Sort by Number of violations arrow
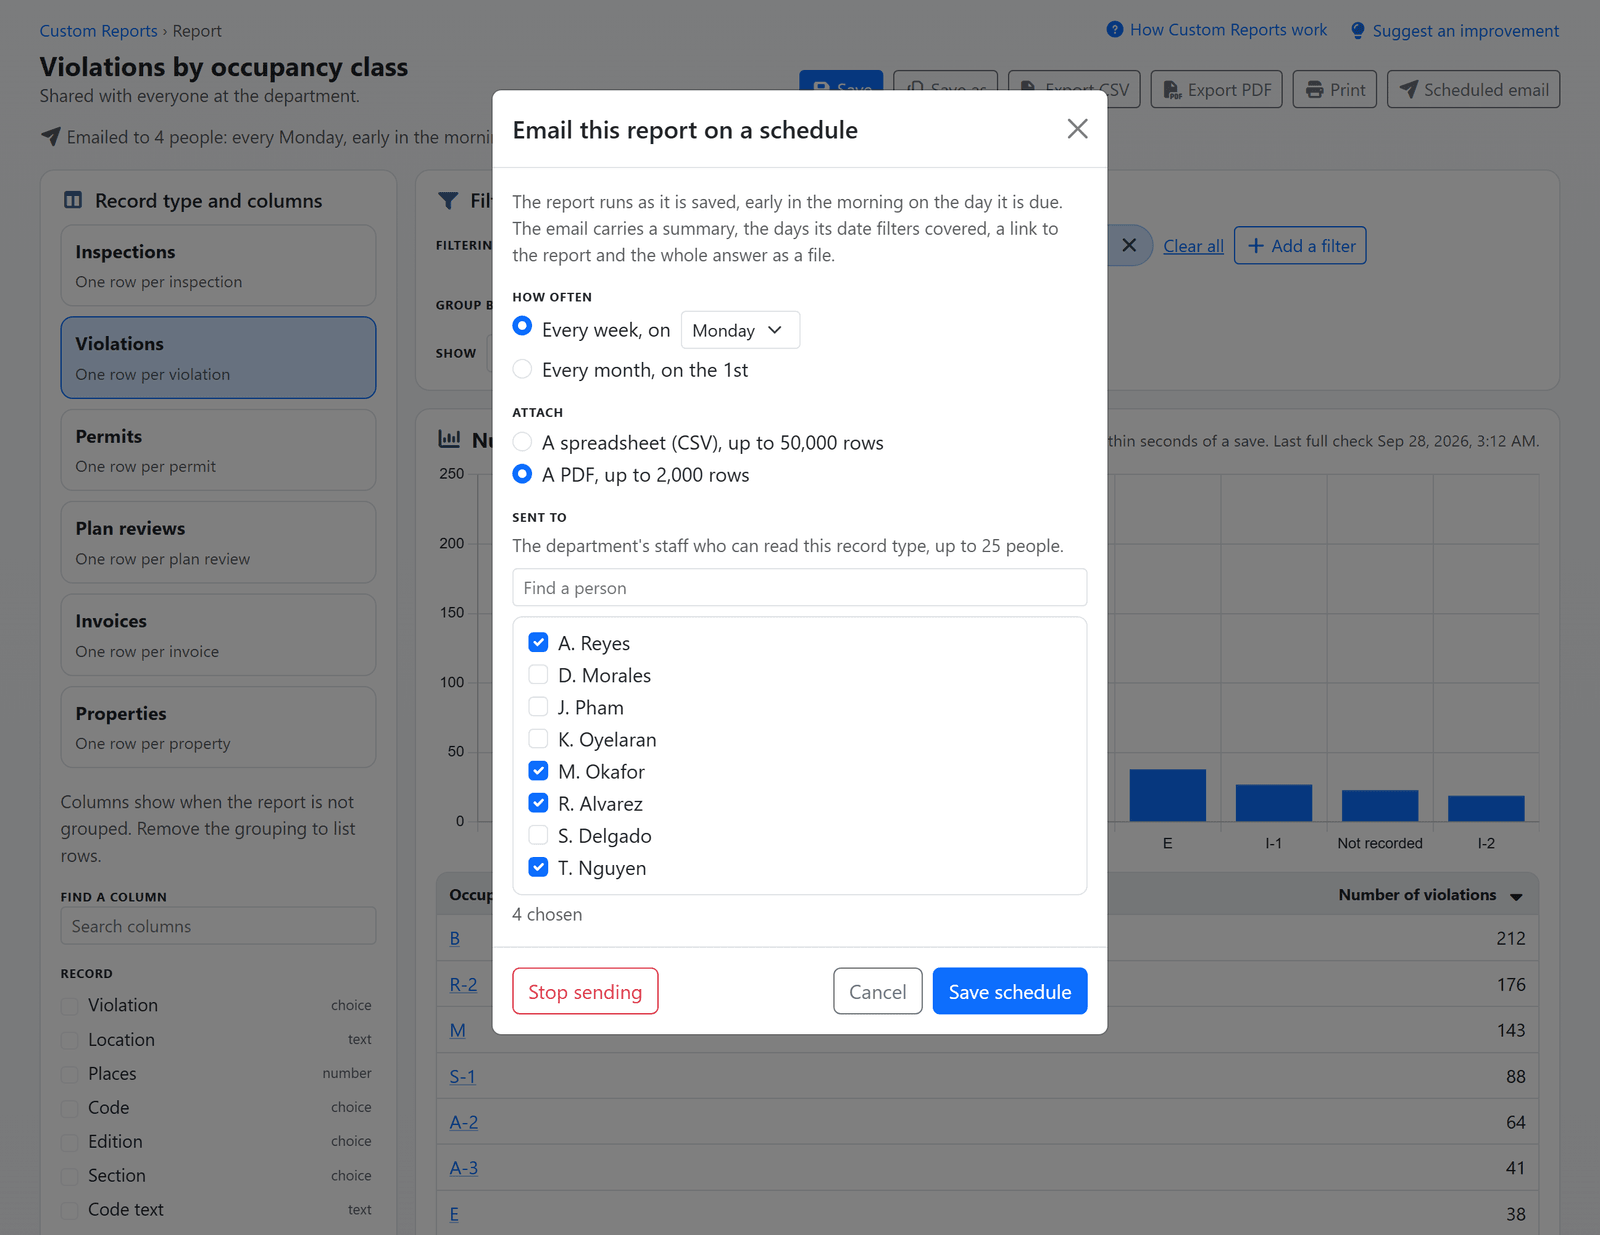Viewport: 1600px width, 1235px height. (x=1516, y=896)
